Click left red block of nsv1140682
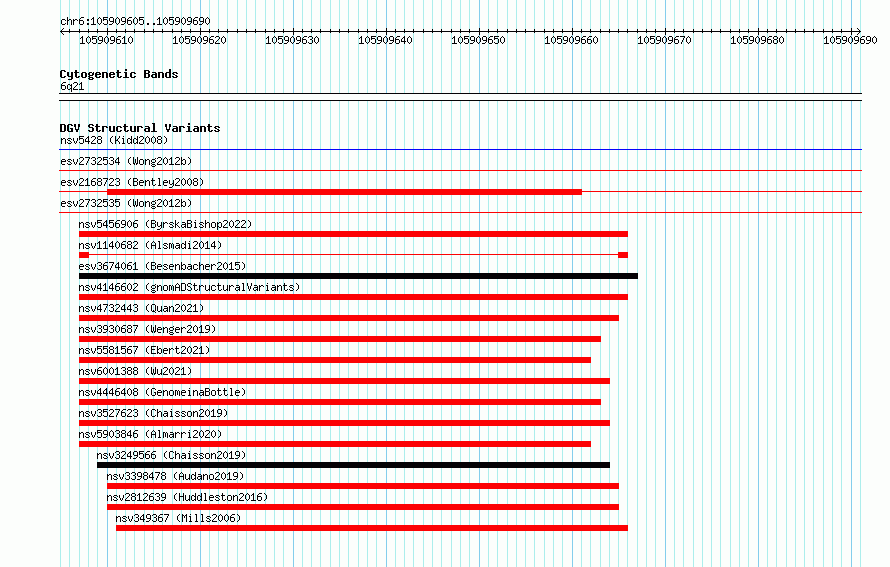This screenshot has height=567, width=890. coord(84,255)
